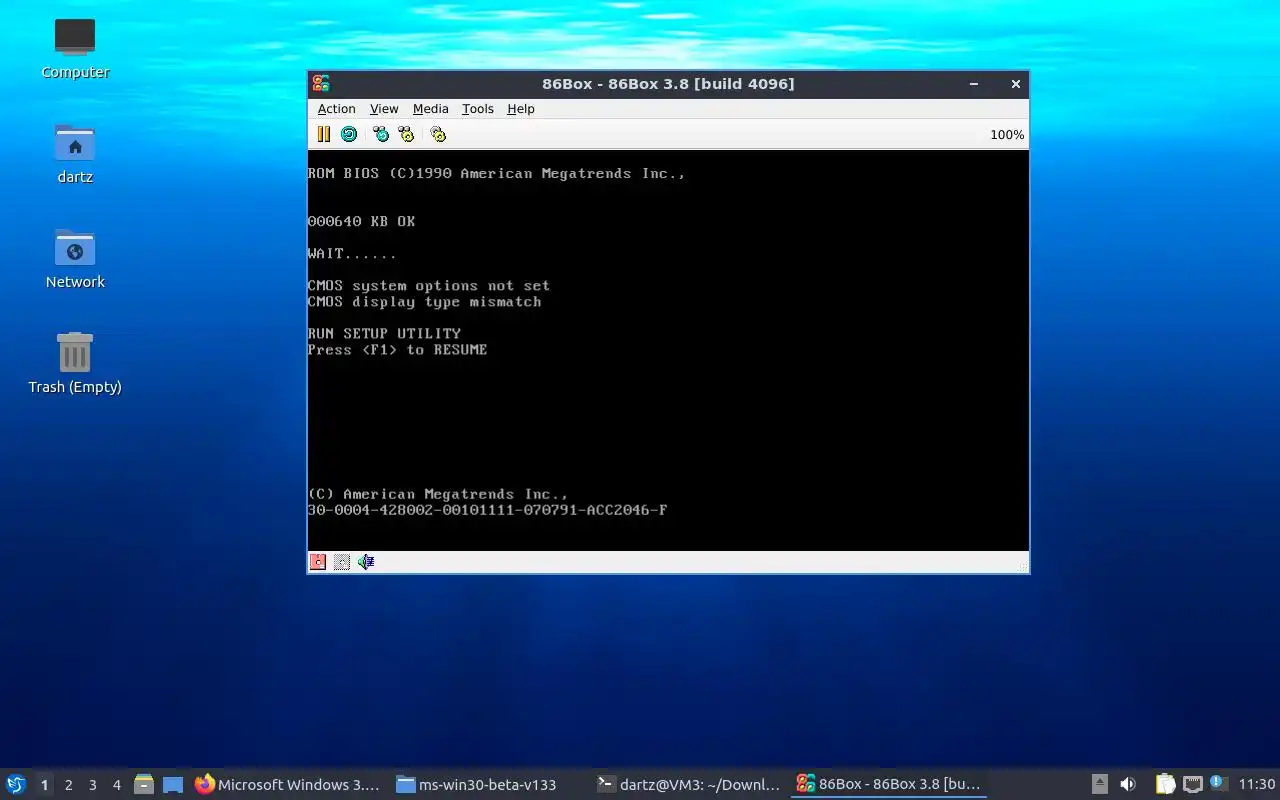Click the emulated BIOS screen display
Viewport: 1280px width, 800px height.
pos(668,350)
